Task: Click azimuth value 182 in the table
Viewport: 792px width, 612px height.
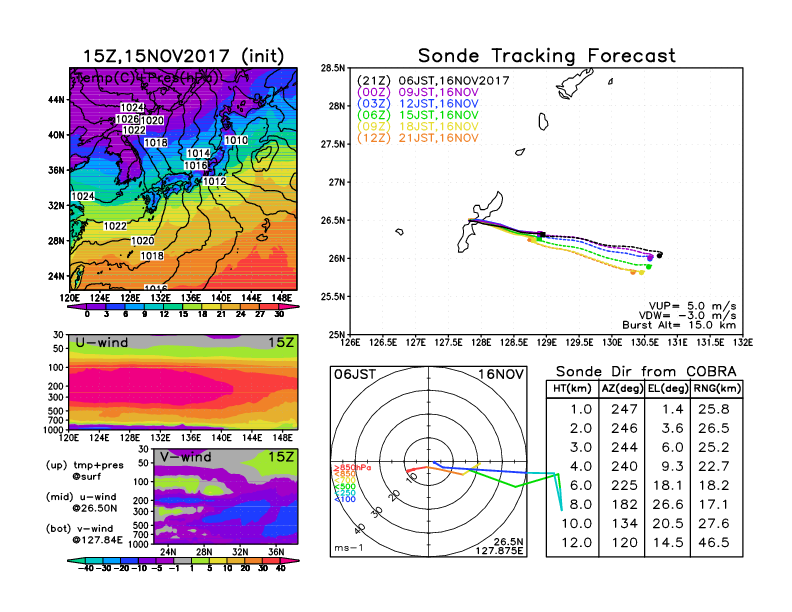Action: tap(624, 504)
